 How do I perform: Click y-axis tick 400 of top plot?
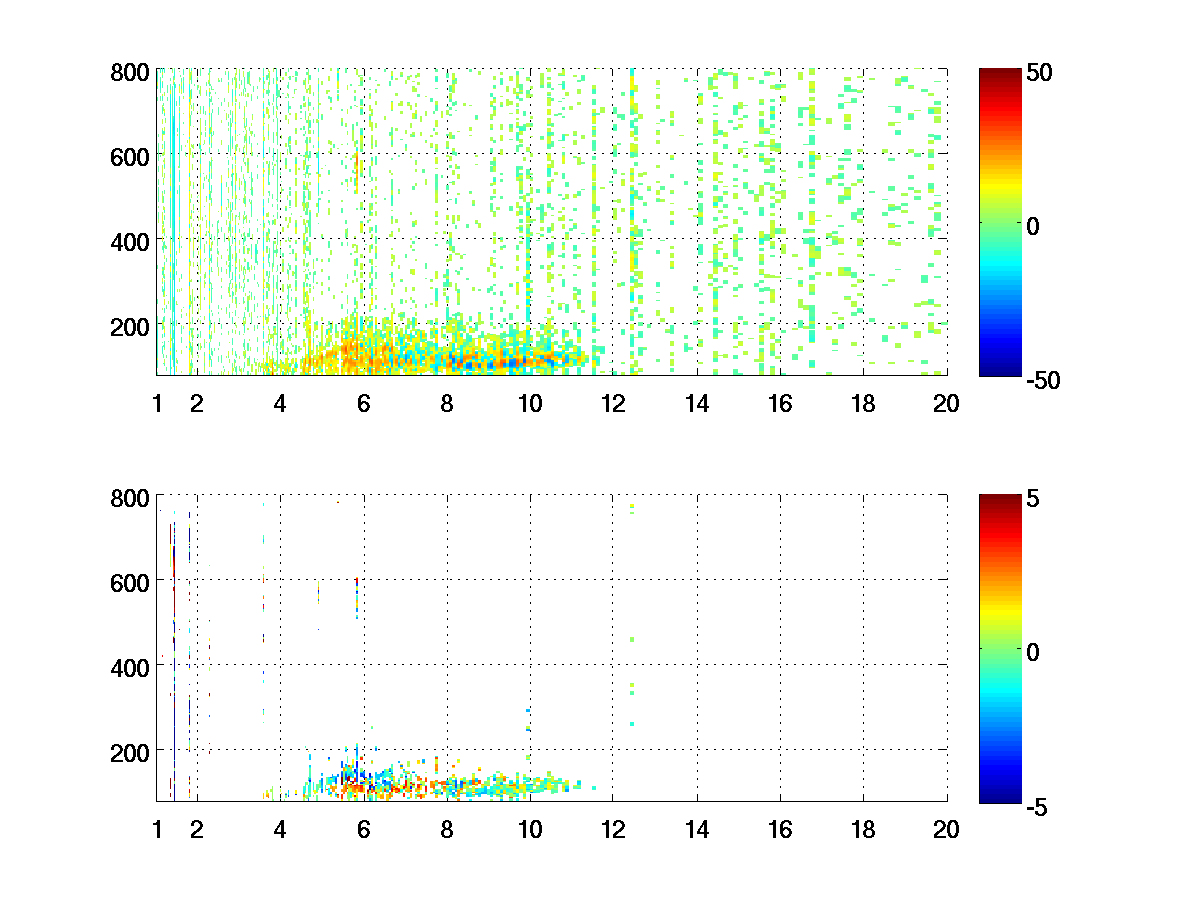(130, 241)
